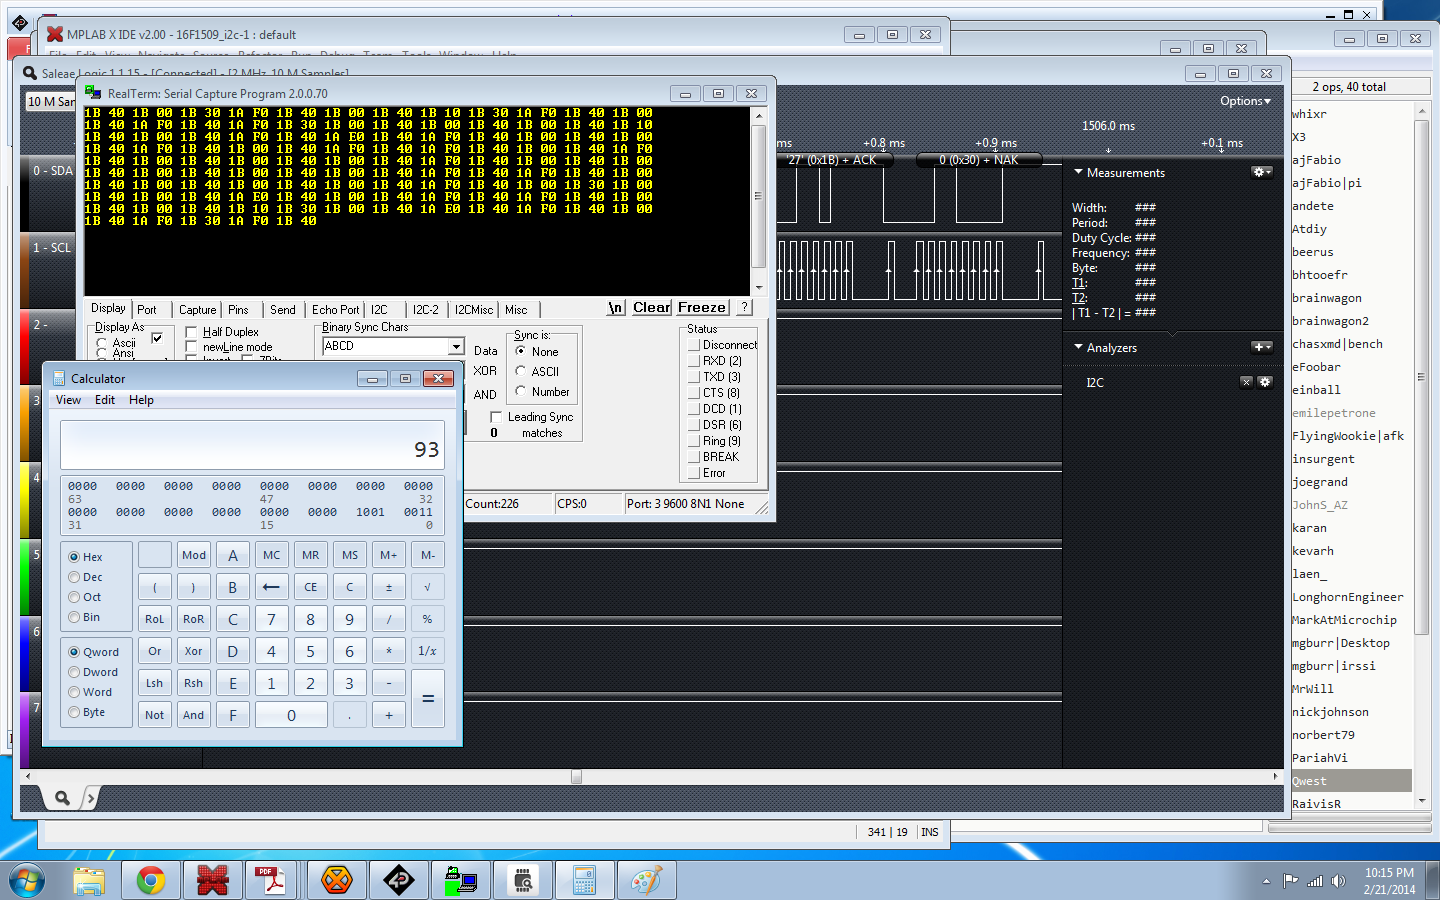Screen dimensions: 1442x902
Task: Open the Binary Sync Chars dropdown
Action: (456, 346)
